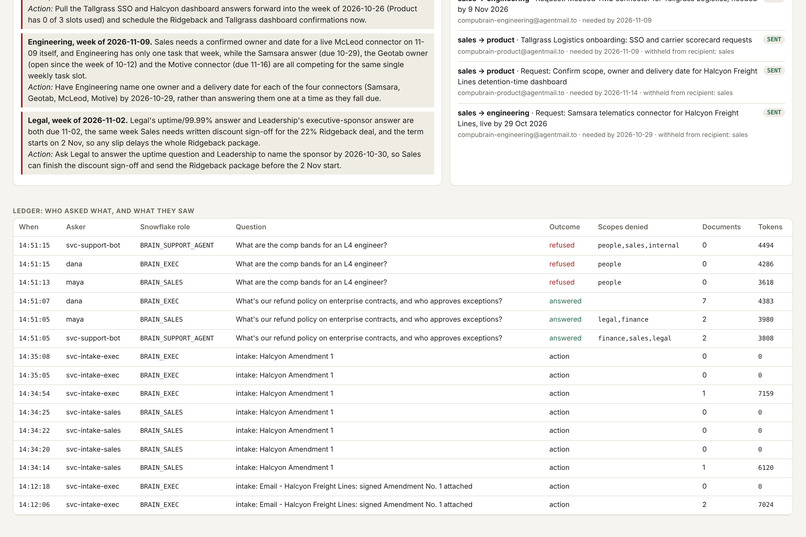The image size is (806, 537).
Task: Click token count 6120
Action: point(765,468)
